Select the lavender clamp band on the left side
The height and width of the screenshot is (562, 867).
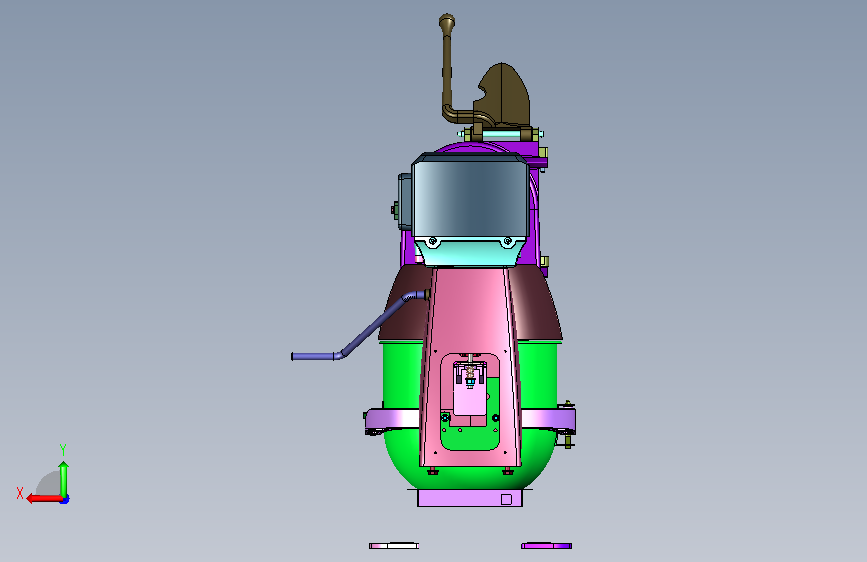(x=393, y=420)
